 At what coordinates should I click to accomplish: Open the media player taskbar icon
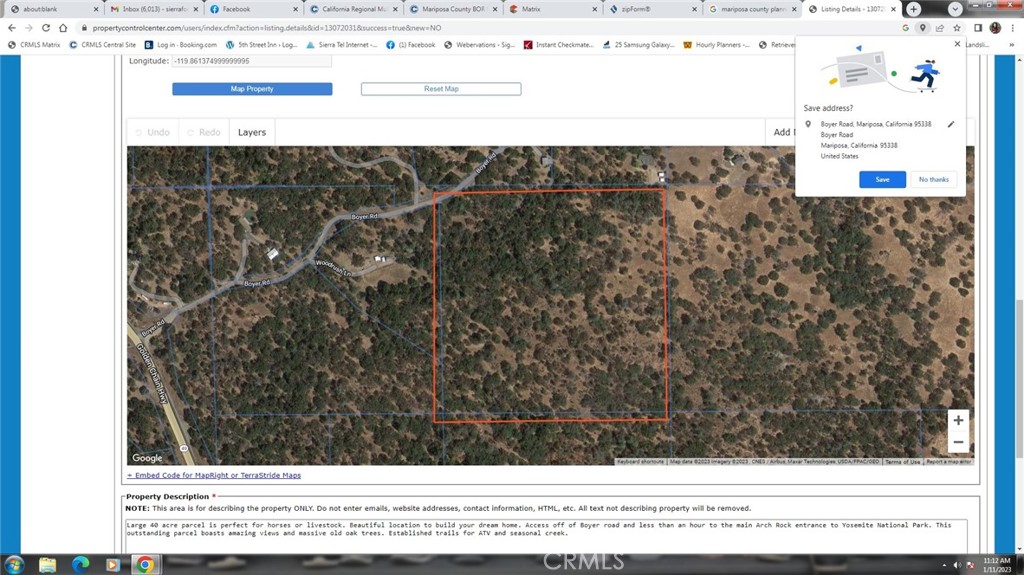pos(112,565)
